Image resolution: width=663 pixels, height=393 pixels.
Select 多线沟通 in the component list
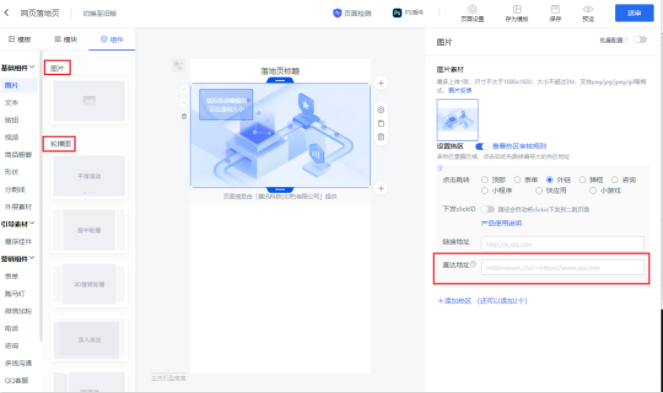pyautogui.click(x=18, y=363)
